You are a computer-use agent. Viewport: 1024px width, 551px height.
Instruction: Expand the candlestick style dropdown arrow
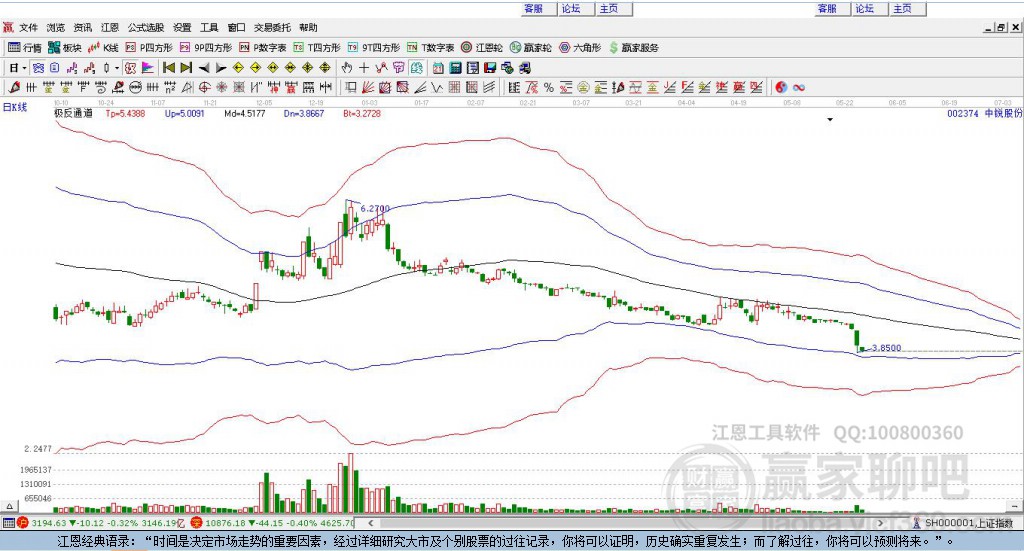click(117, 68)
